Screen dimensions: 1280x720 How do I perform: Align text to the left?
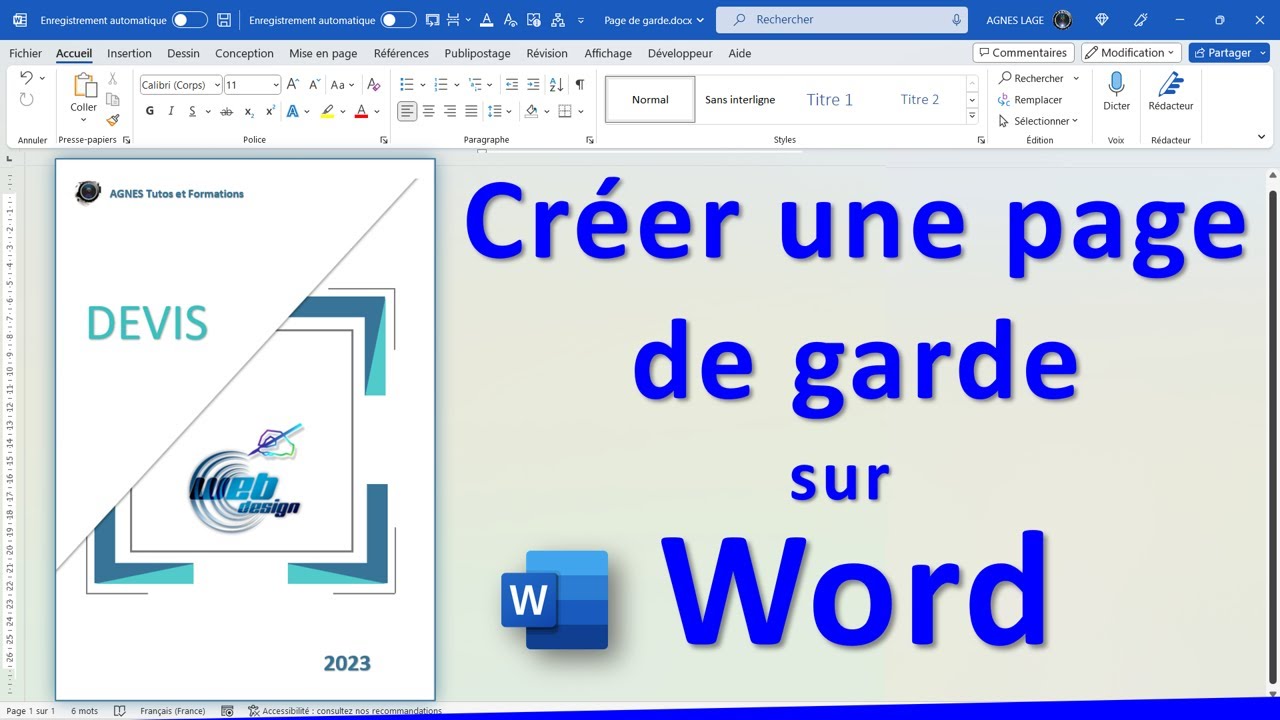pos(407,111)
